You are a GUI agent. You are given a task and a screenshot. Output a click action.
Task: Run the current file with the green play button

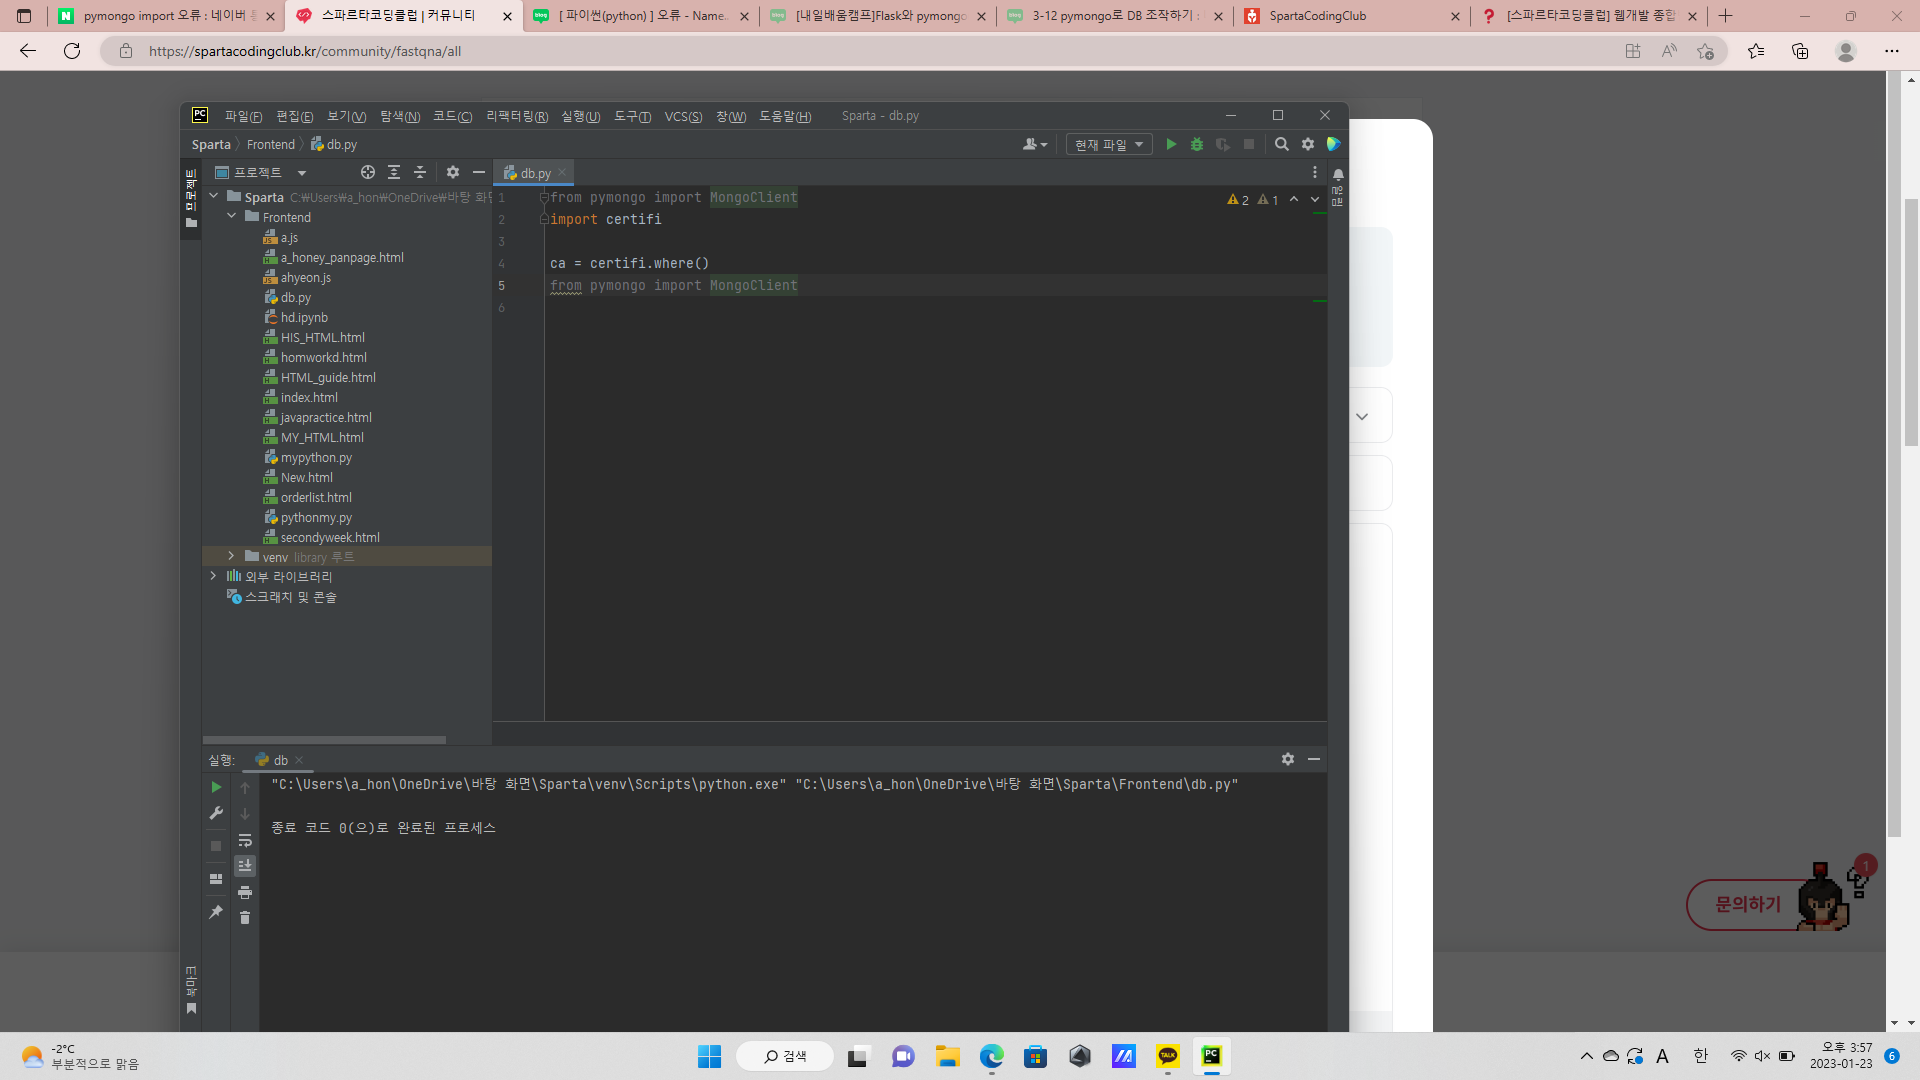click(x=1171, y=145)
